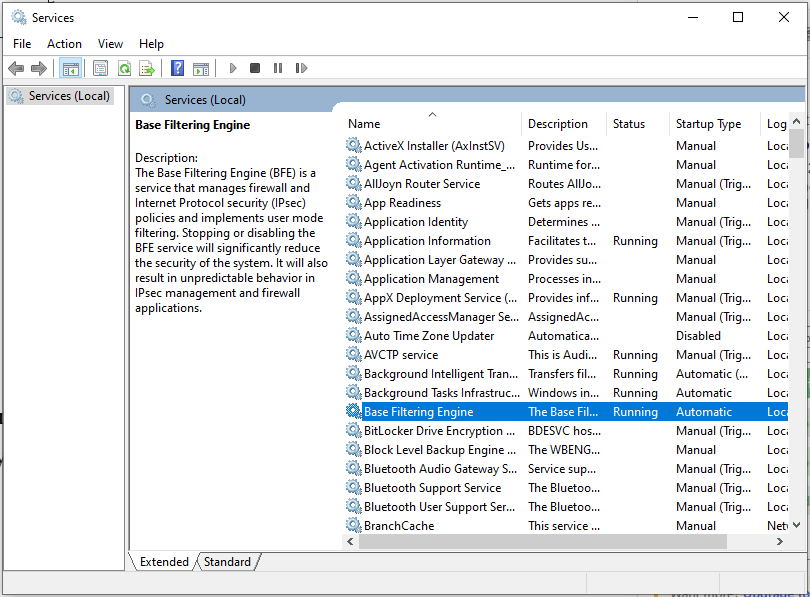810x597 pixels.
Task: Refresh the services list via toolbar icon
Action: 124,68
